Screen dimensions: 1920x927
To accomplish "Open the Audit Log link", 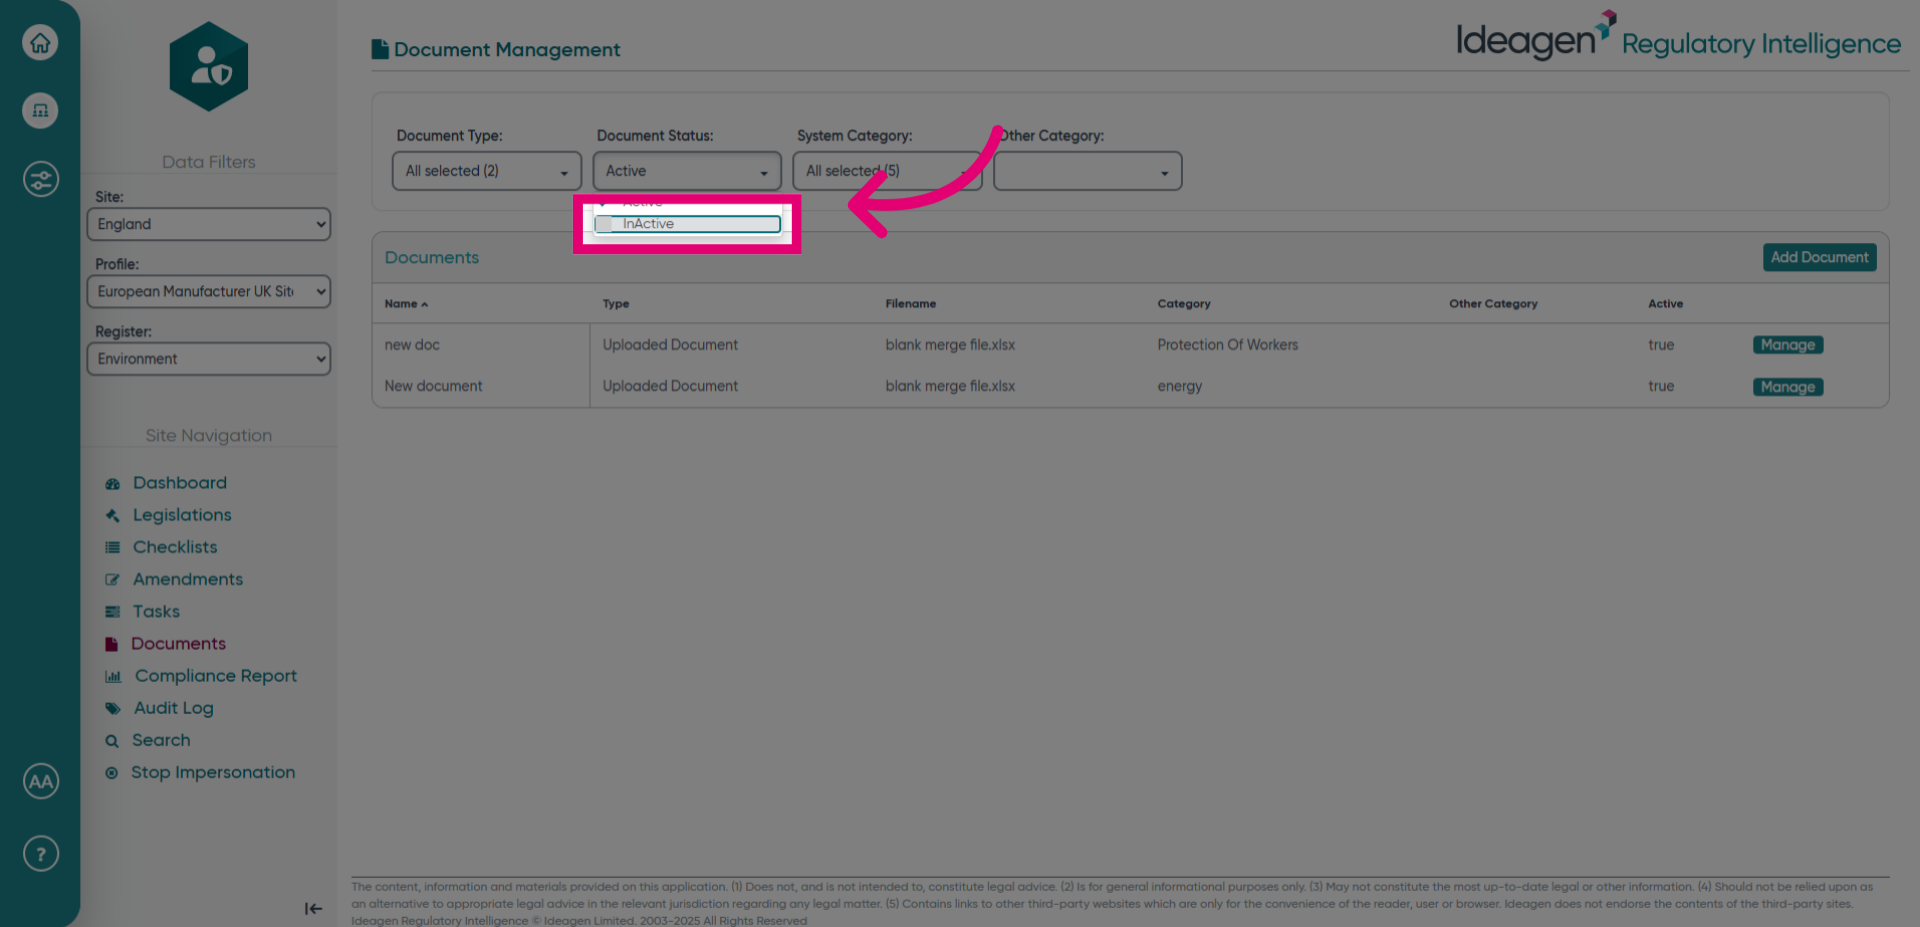I will coord(174,708).
